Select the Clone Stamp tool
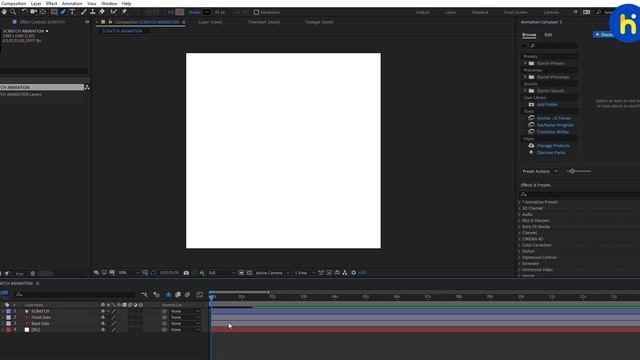Screen dimensions: 640x360 [93, 12]
